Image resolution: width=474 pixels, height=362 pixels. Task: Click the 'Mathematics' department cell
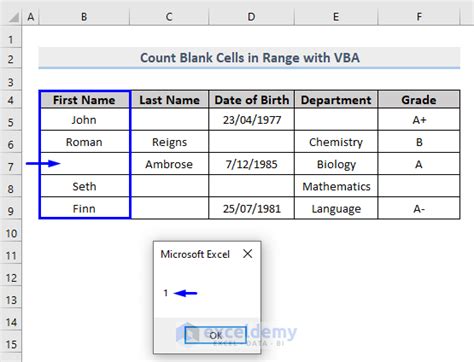336,186
